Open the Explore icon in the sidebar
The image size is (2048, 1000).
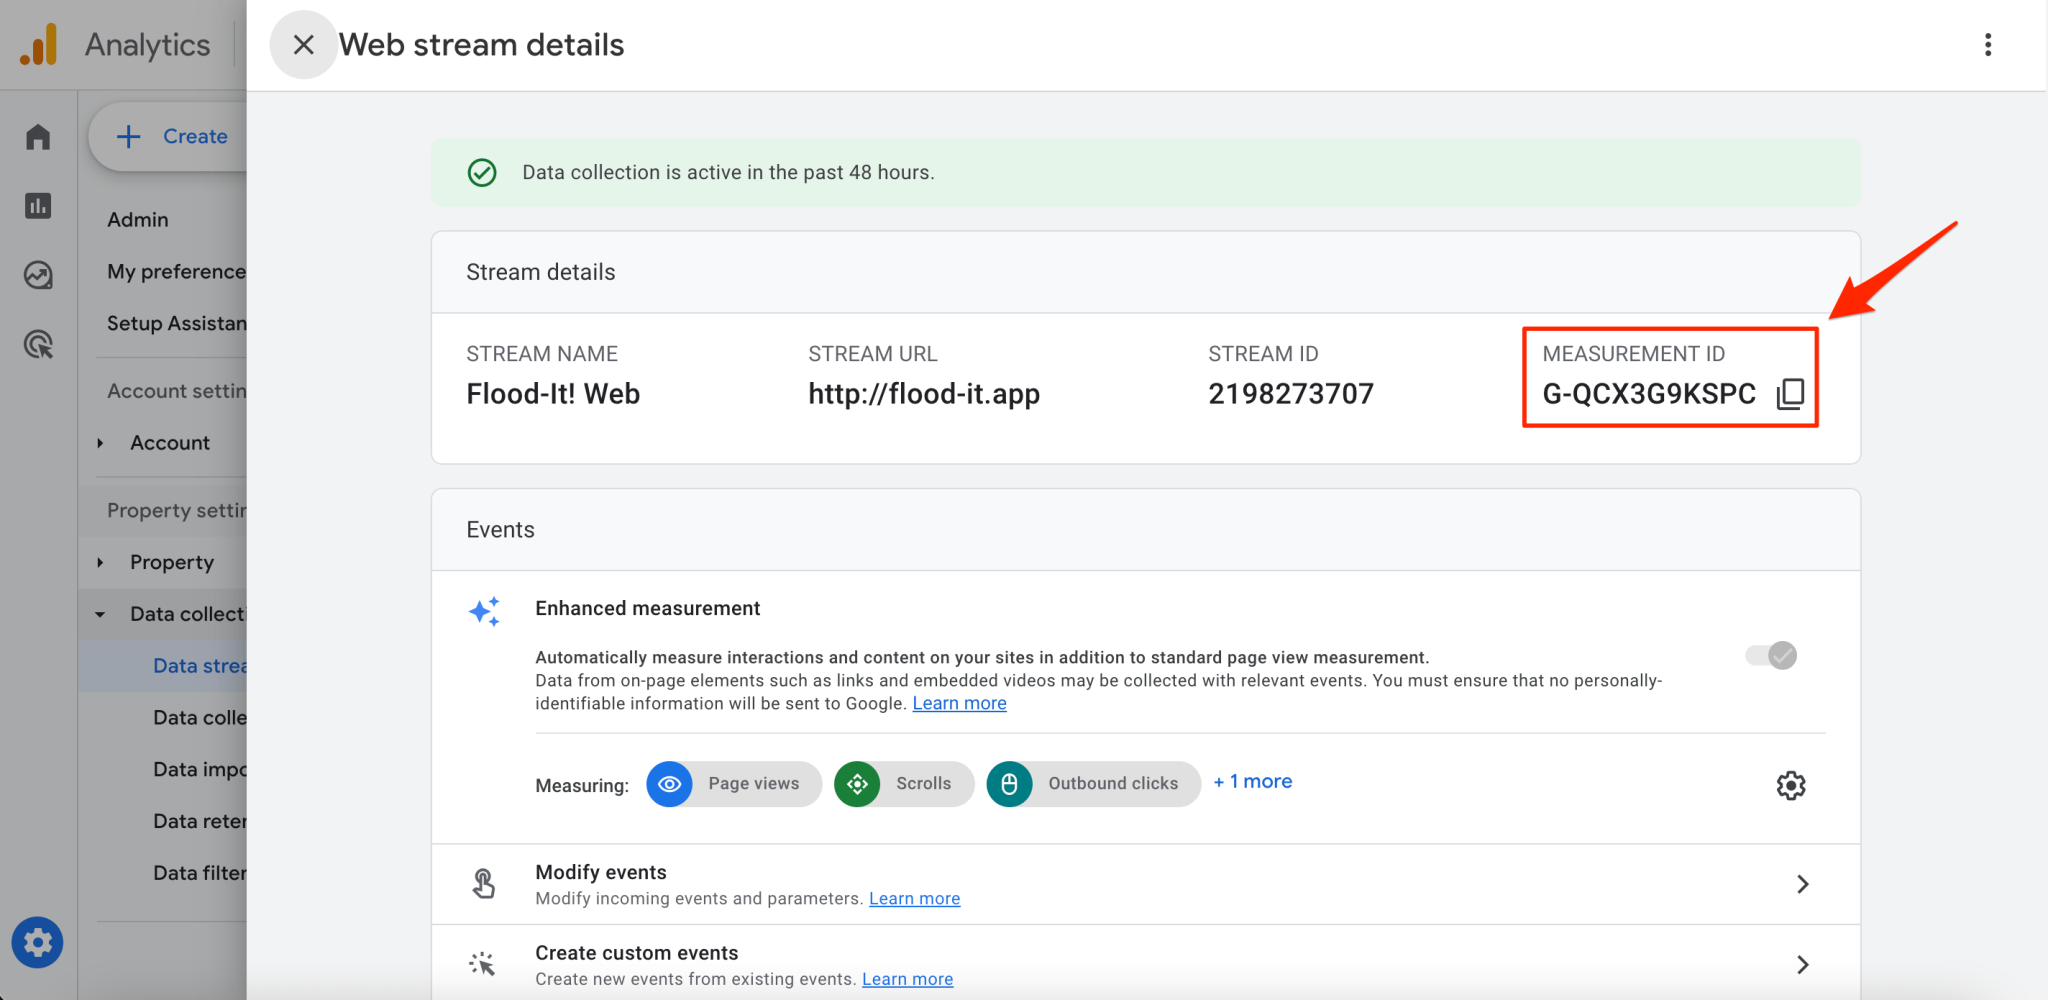(x=37, y=276)
